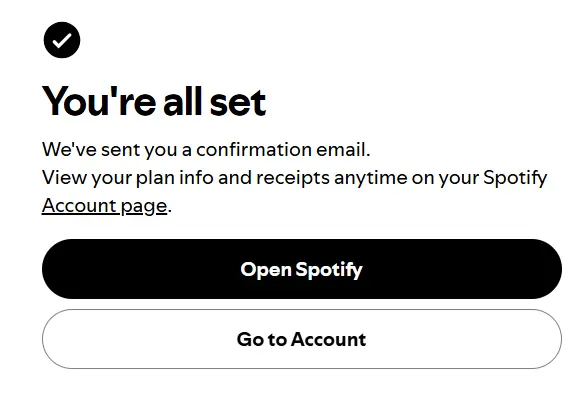Click the word "Spotify" ending the plan sentence
578x395 pixels.
click(515, 178)
